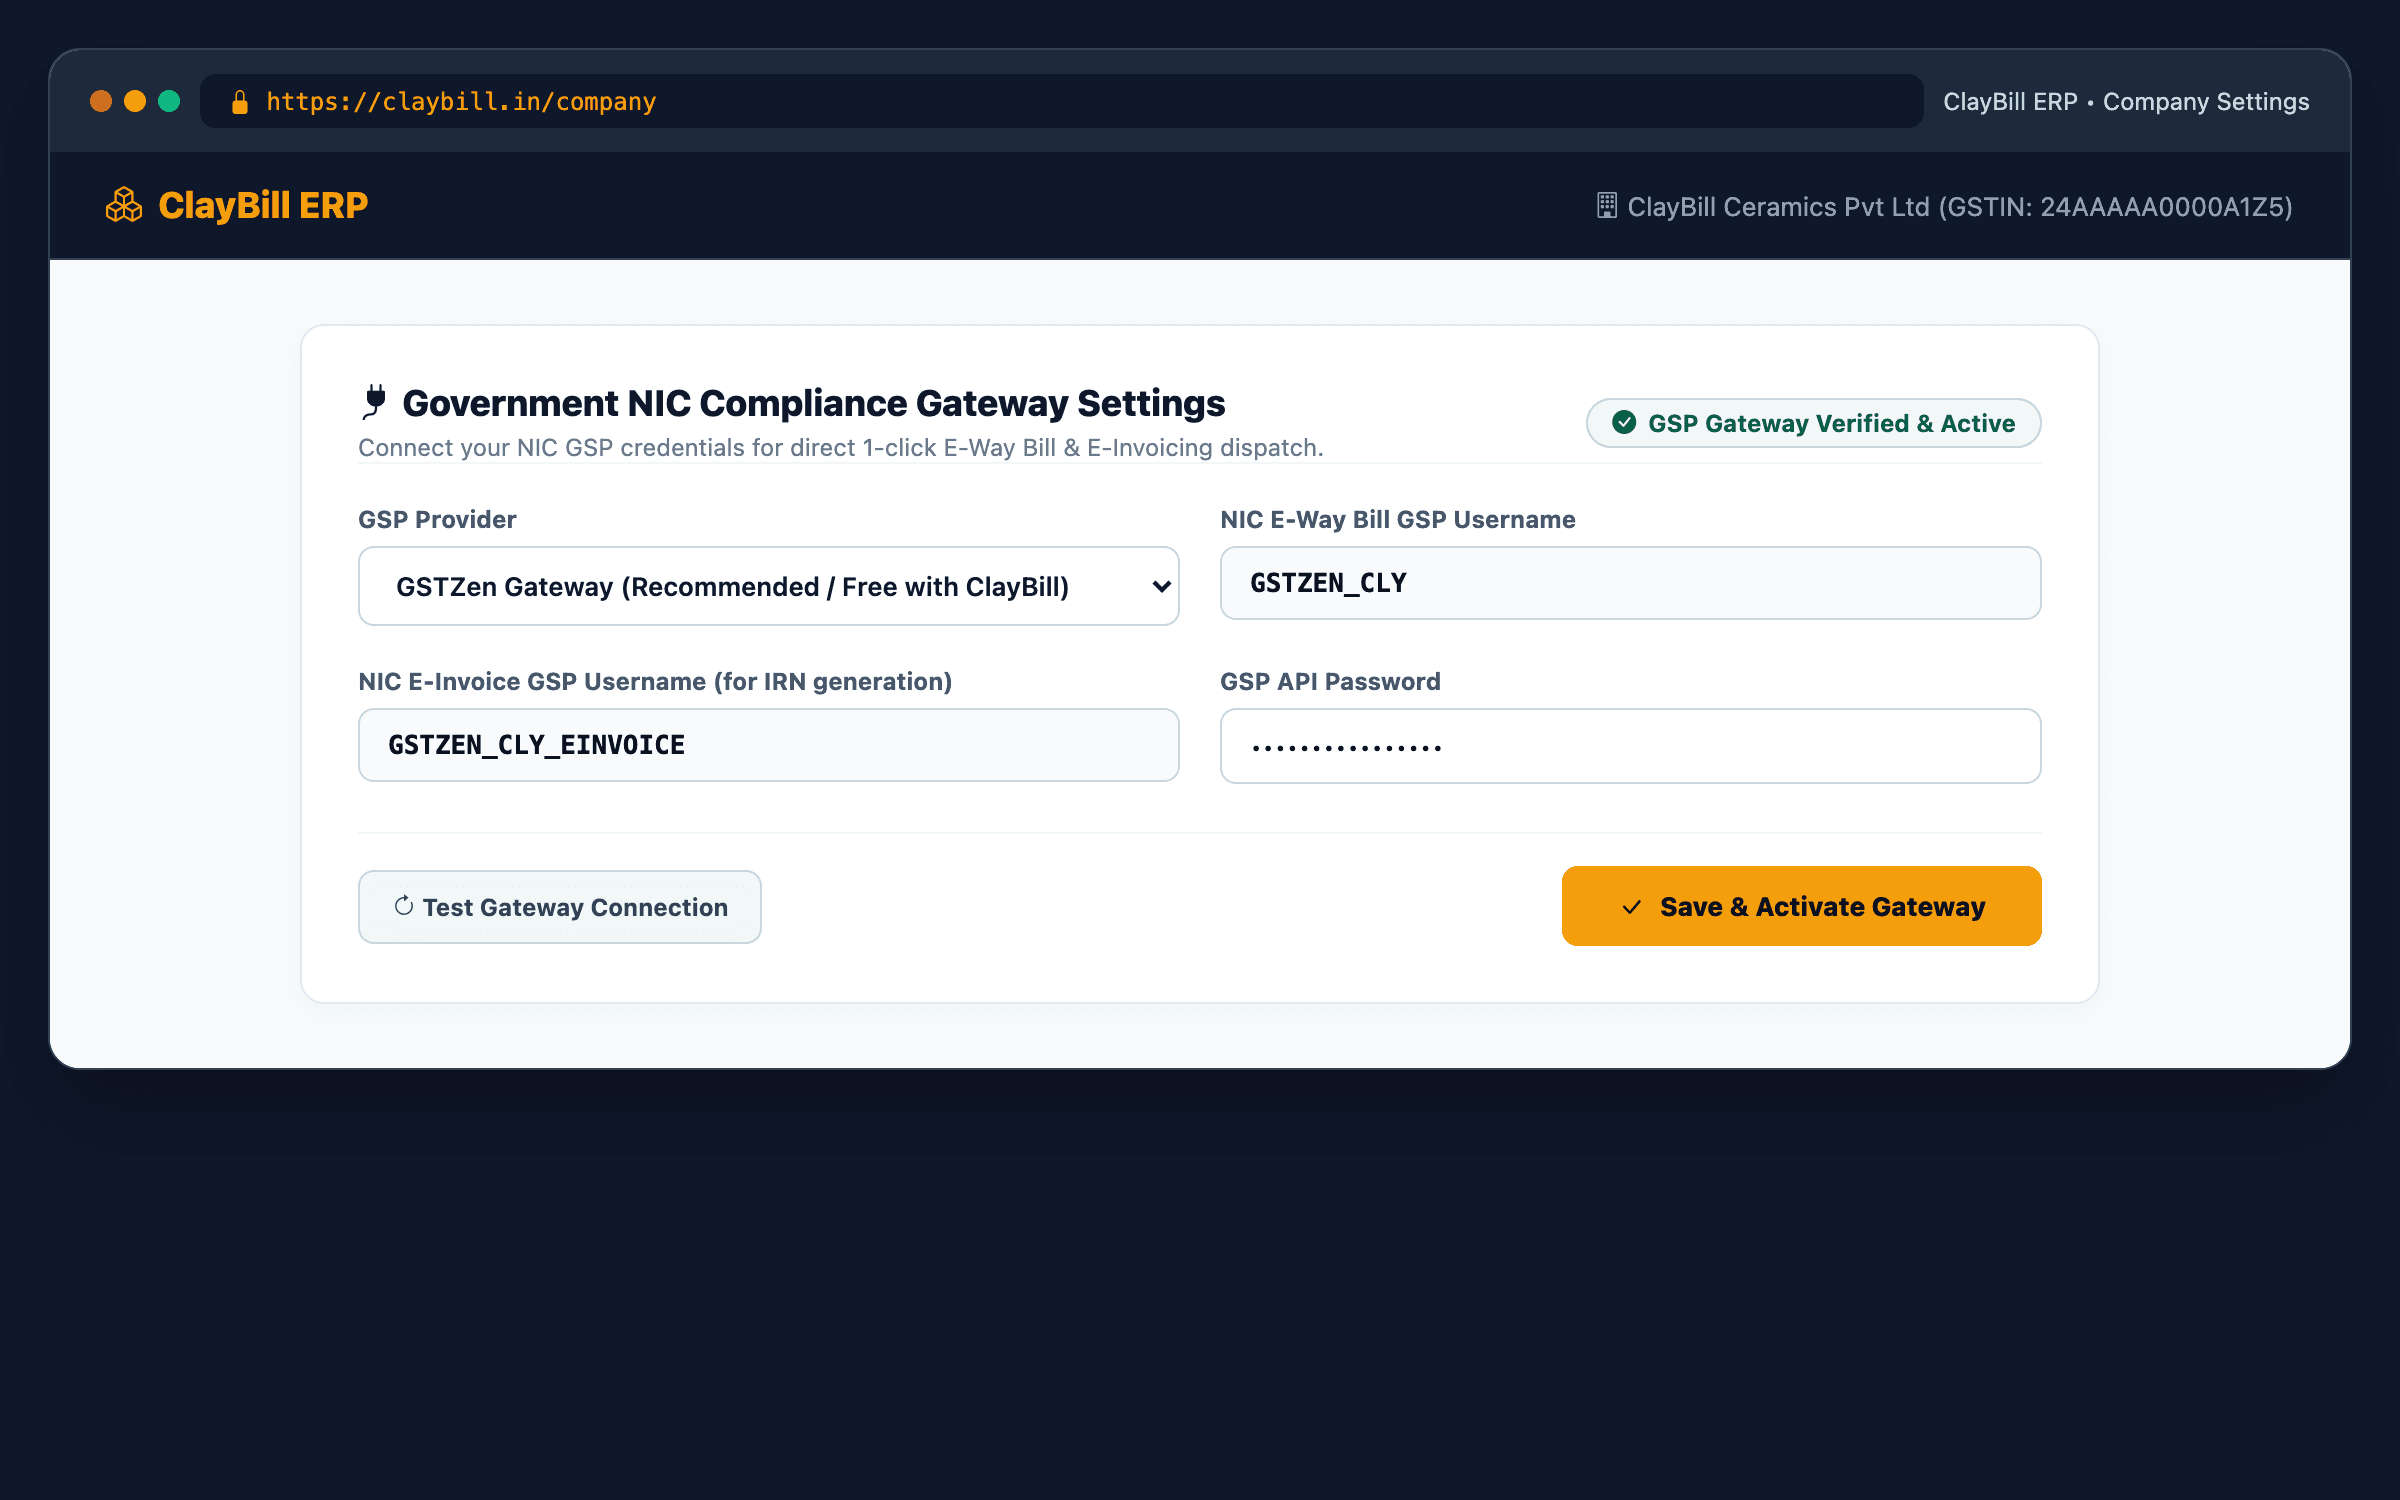The image size is (2400, 1500).
Task: Open the GSP Provider dropdown
Action: point(768,586)
